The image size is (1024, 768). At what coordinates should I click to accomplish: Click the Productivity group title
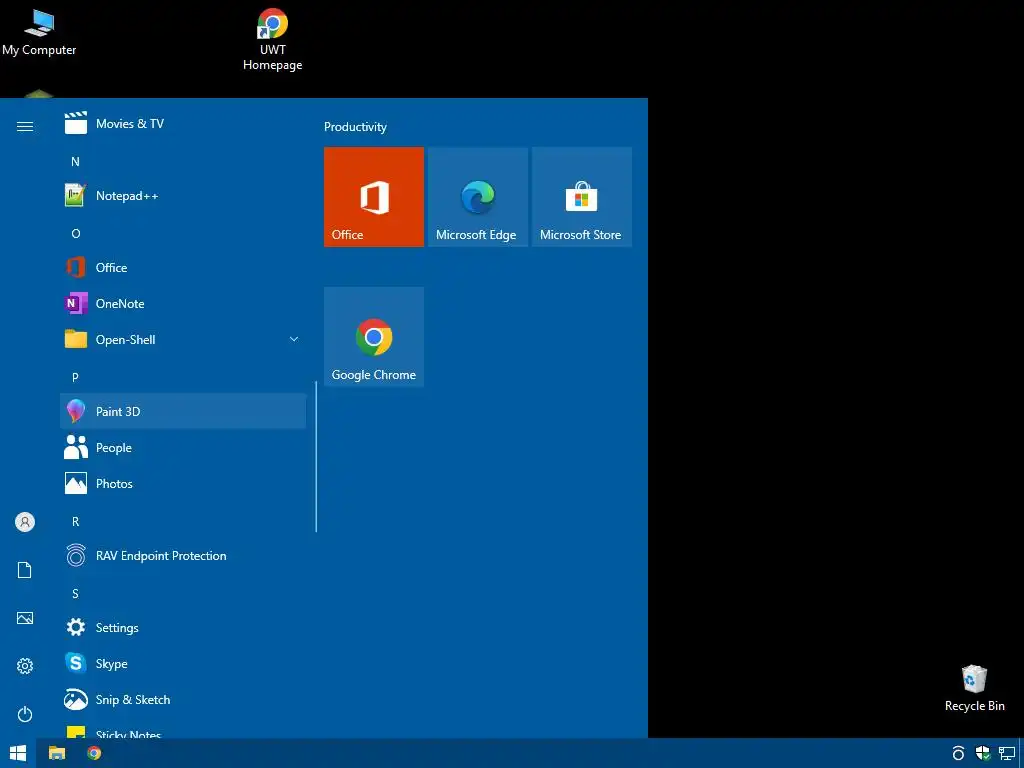click(x=355, y=127)
